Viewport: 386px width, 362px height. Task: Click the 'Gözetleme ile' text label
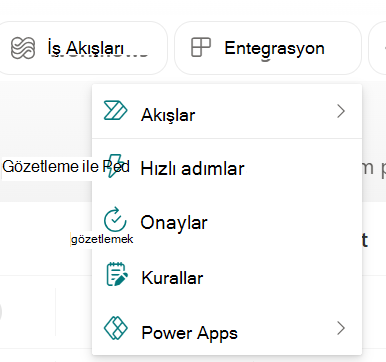pos(51,166)
